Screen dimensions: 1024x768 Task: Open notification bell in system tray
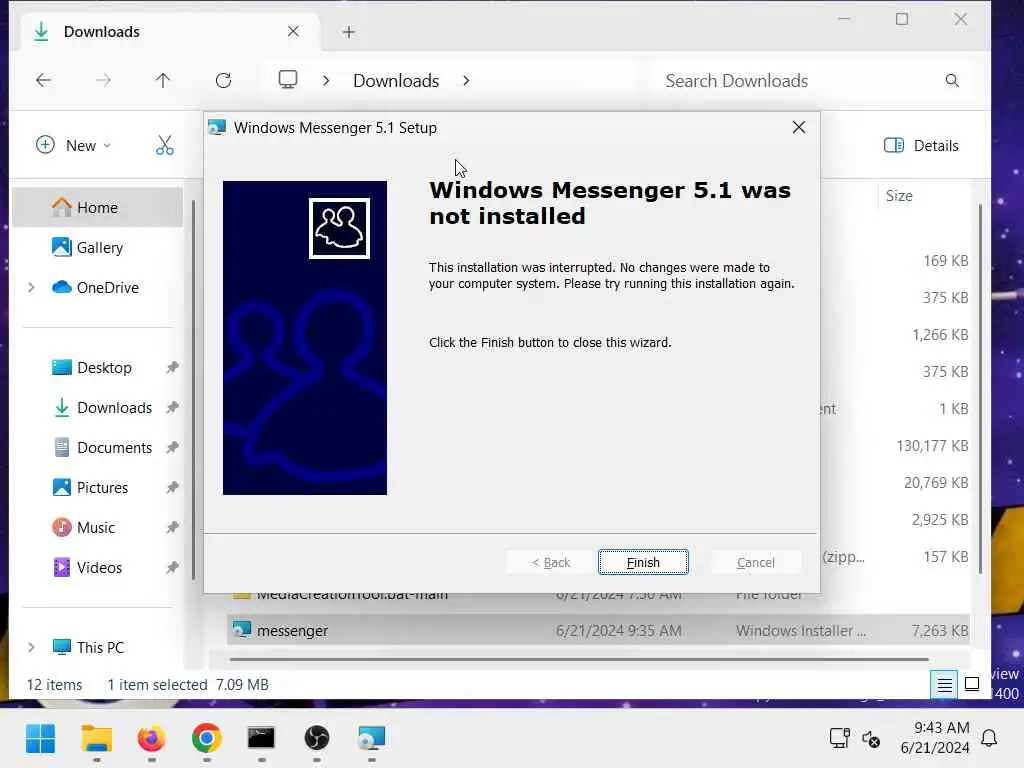click(989, 738)
